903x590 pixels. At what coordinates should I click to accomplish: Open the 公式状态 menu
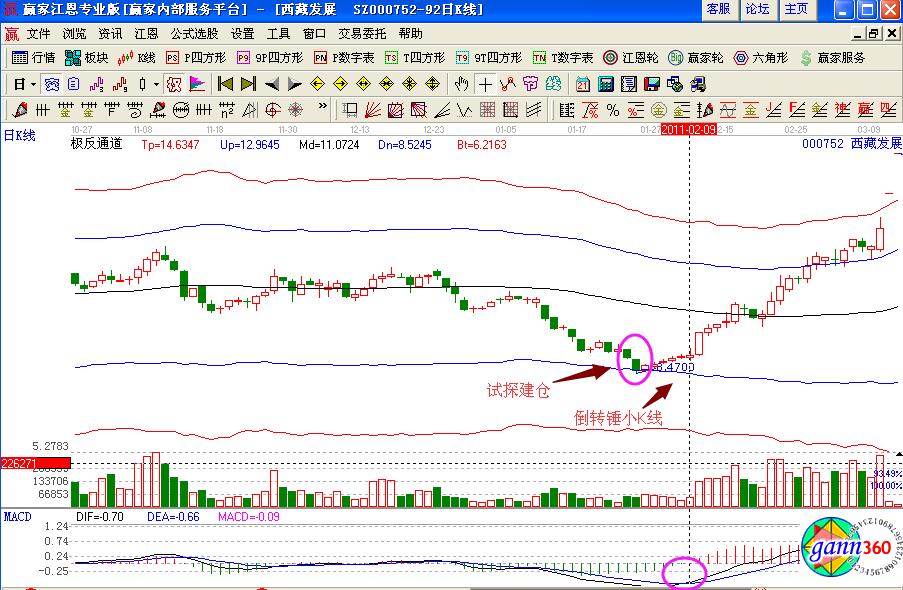pyautogui.click(x=193, y=33)
